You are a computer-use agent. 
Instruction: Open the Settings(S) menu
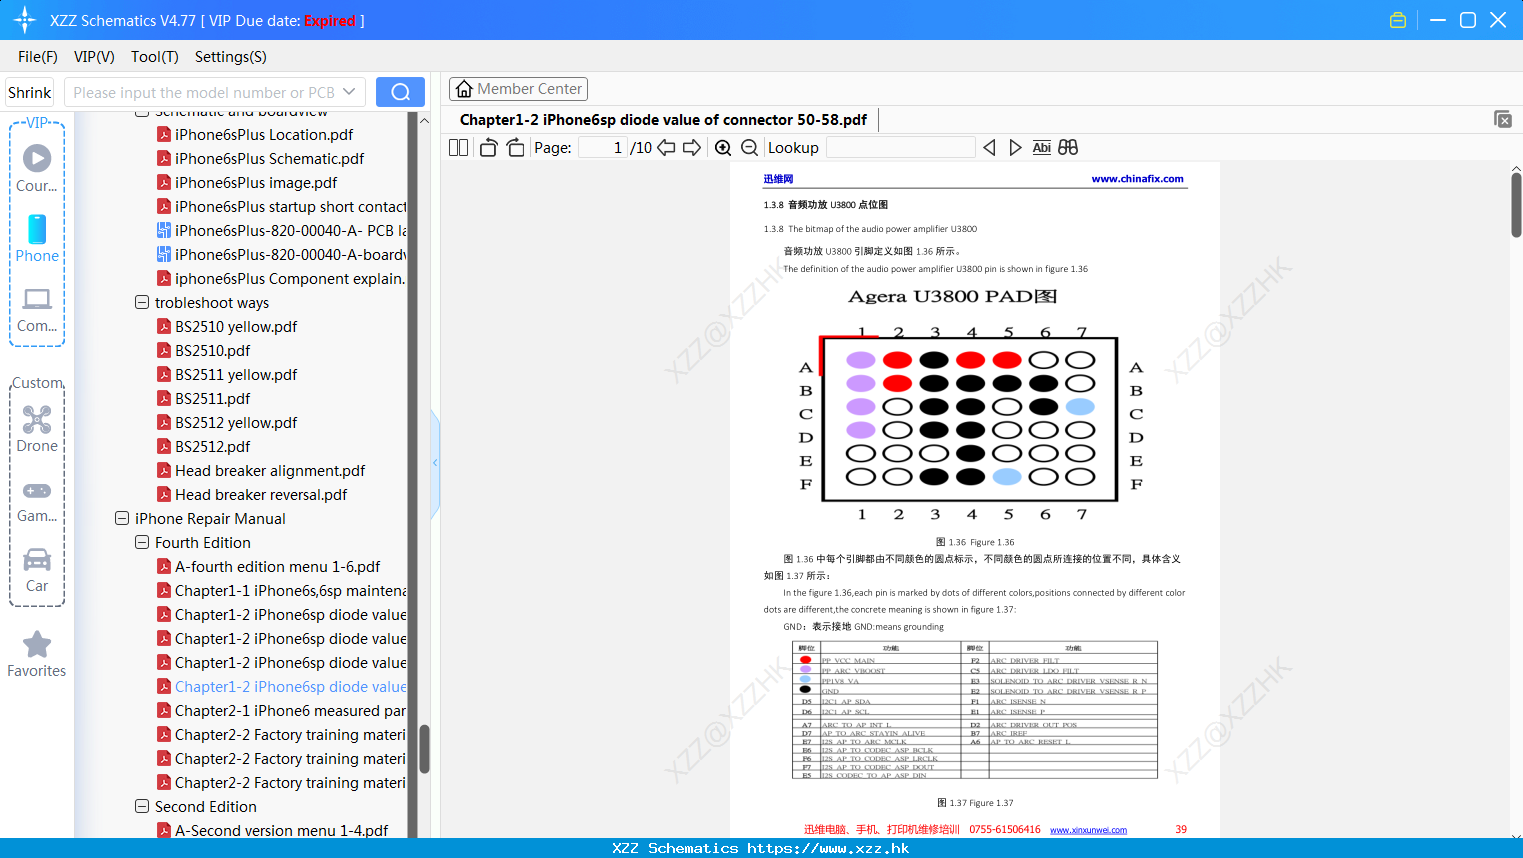pos(231,57)
